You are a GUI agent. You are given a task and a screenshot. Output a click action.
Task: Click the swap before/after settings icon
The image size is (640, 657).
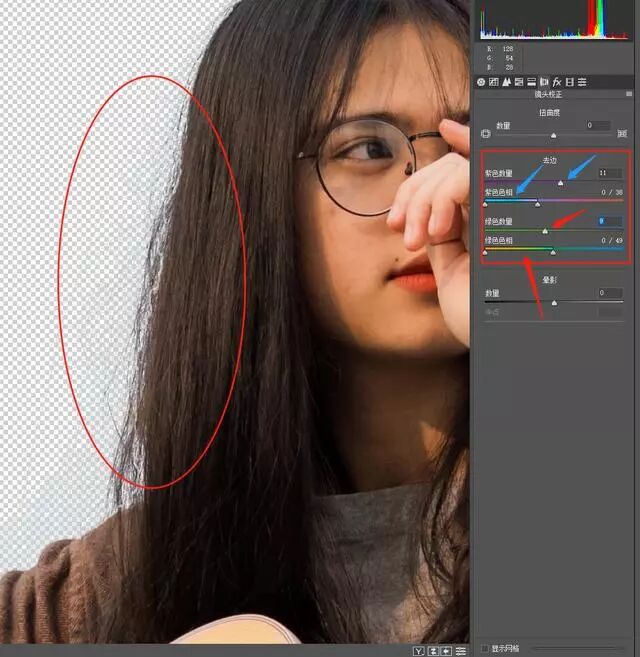433,651
